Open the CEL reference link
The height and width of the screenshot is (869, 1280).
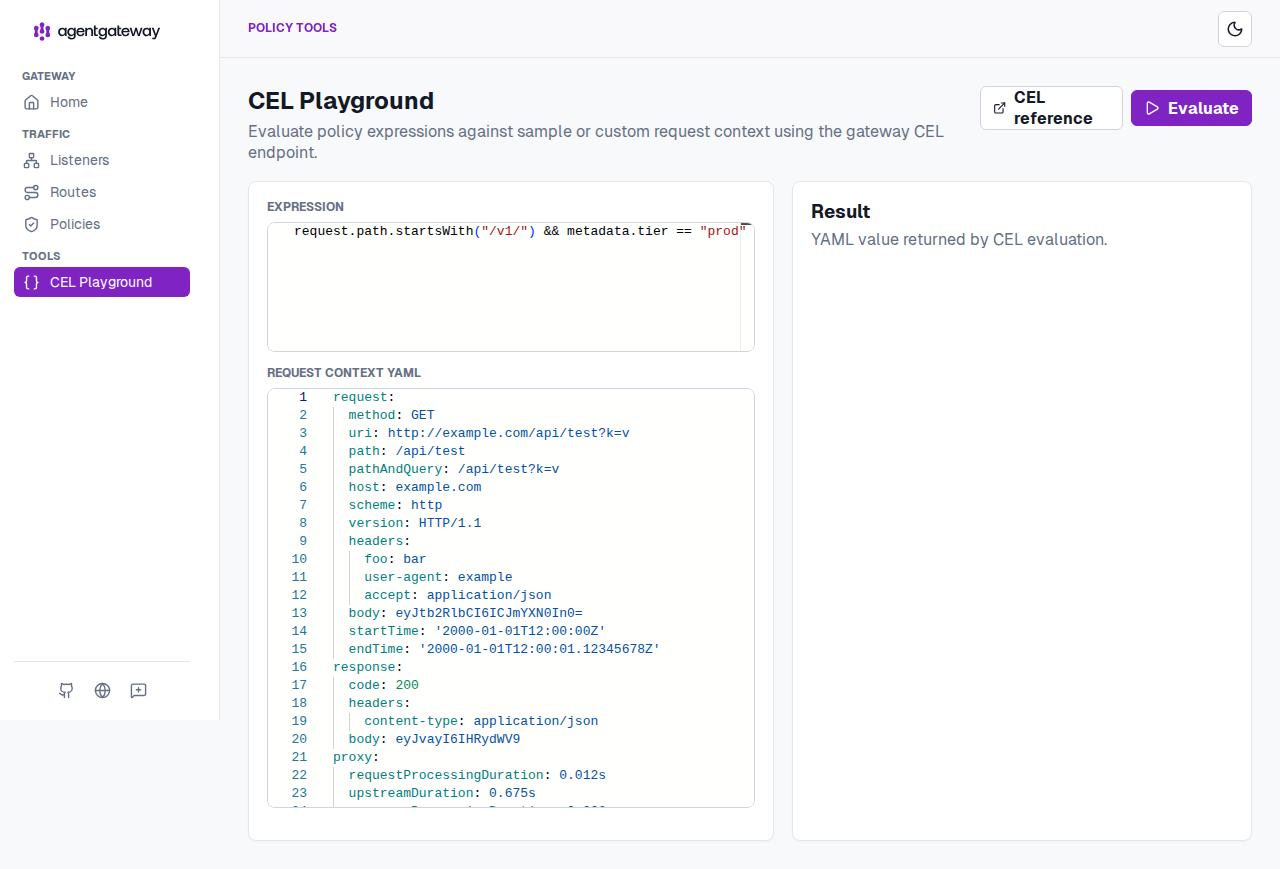1051,108
